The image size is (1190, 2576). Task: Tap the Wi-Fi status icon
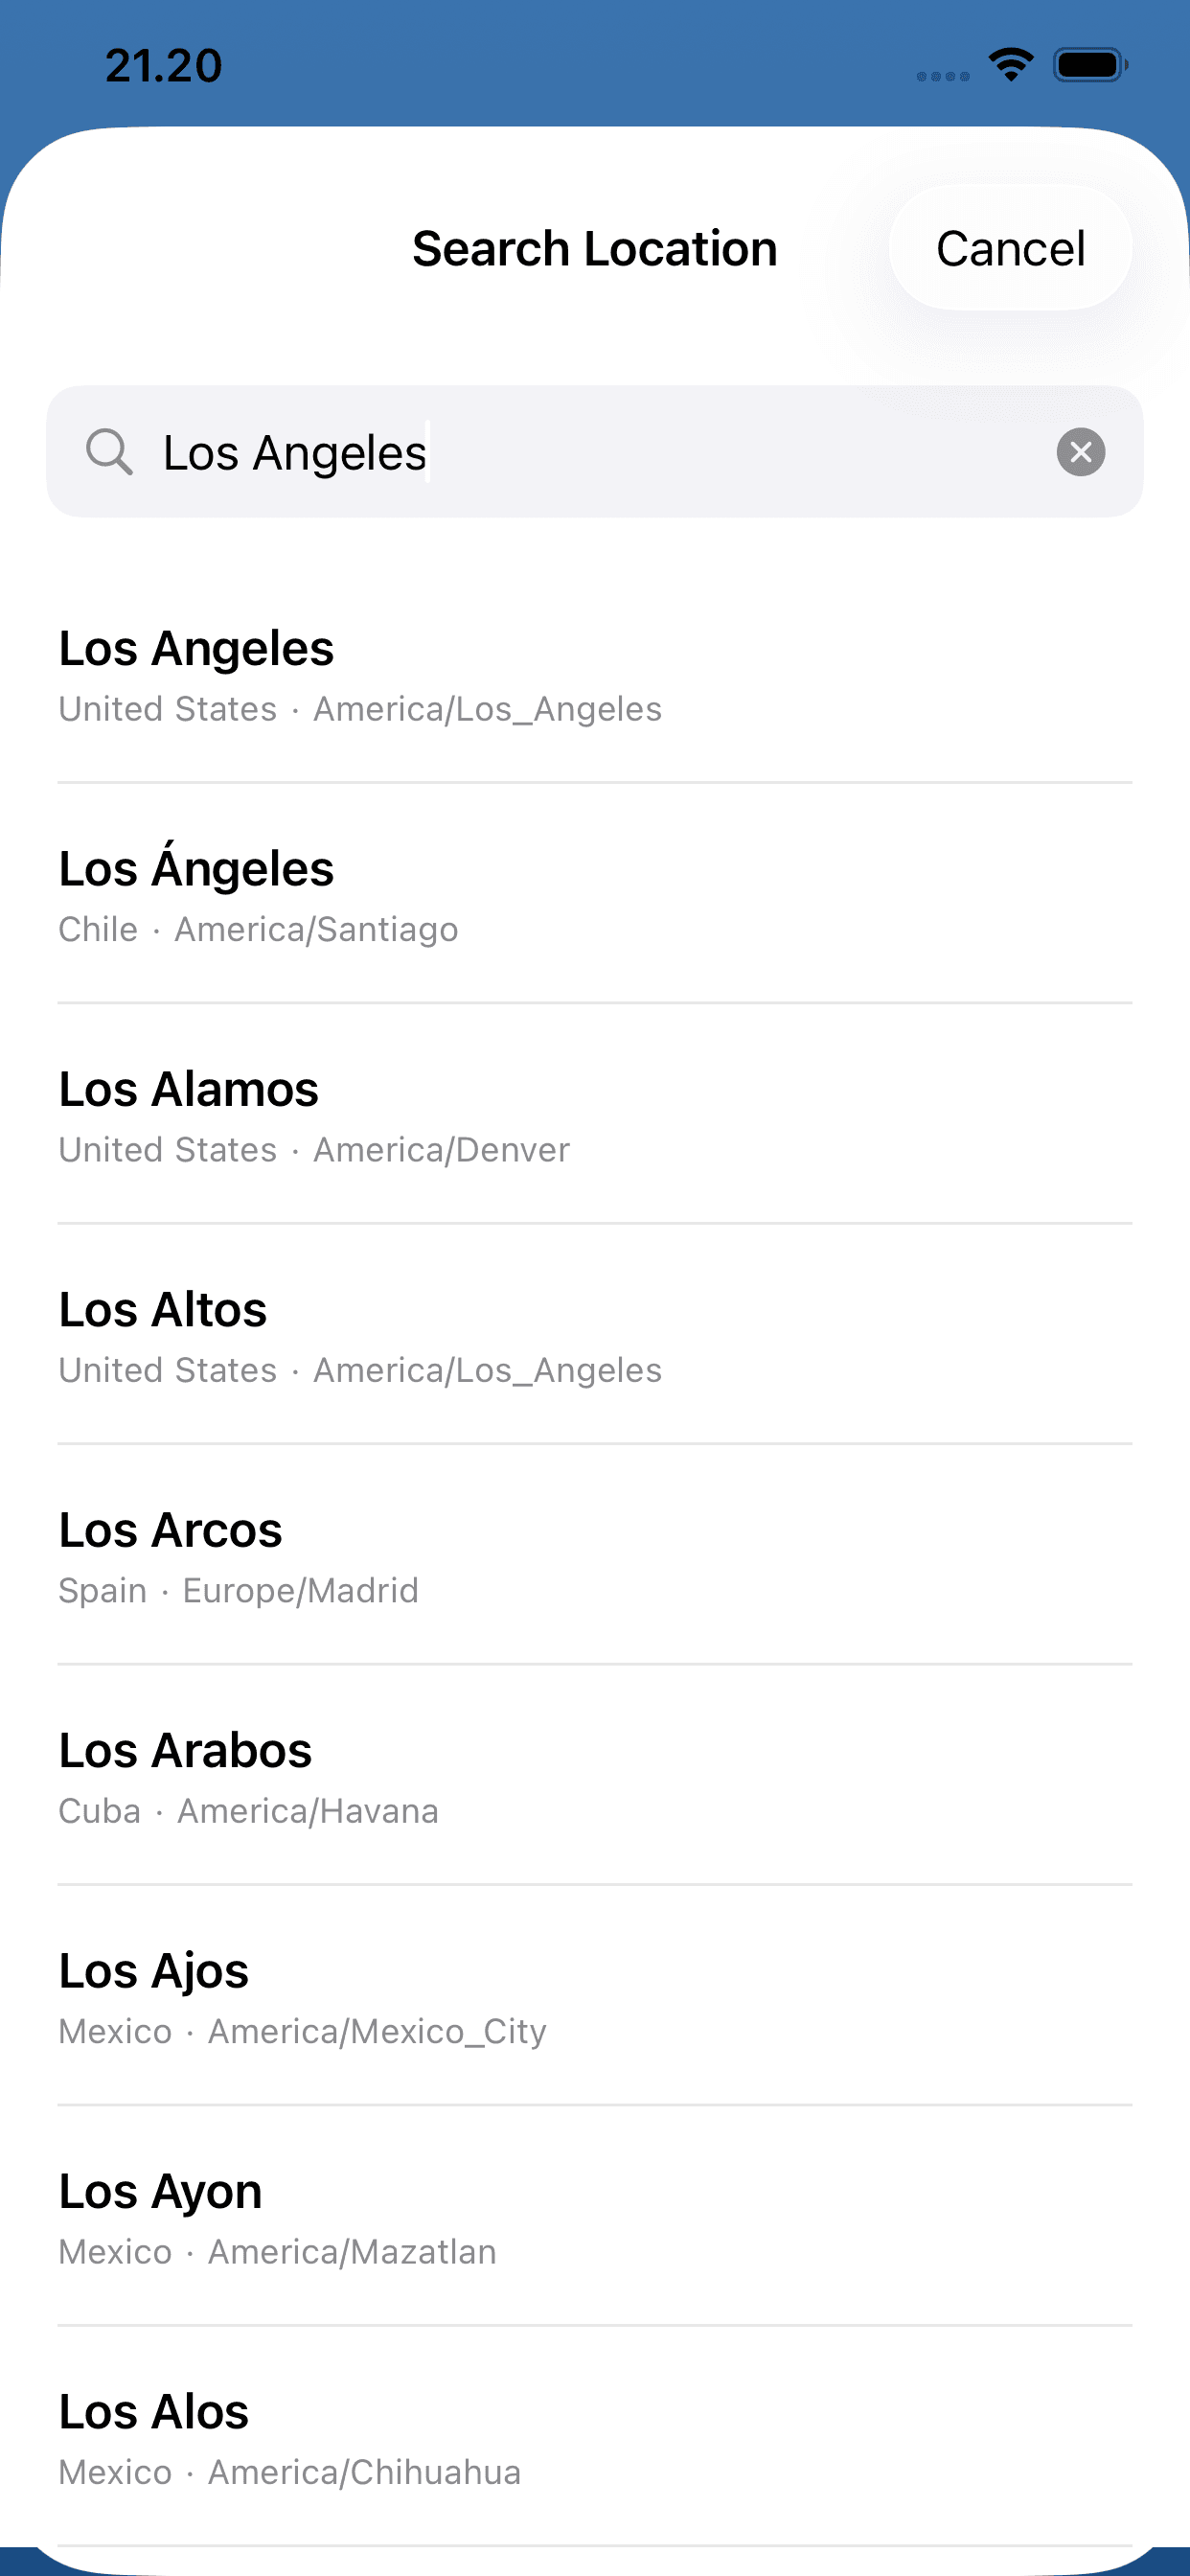point(1011,65)
